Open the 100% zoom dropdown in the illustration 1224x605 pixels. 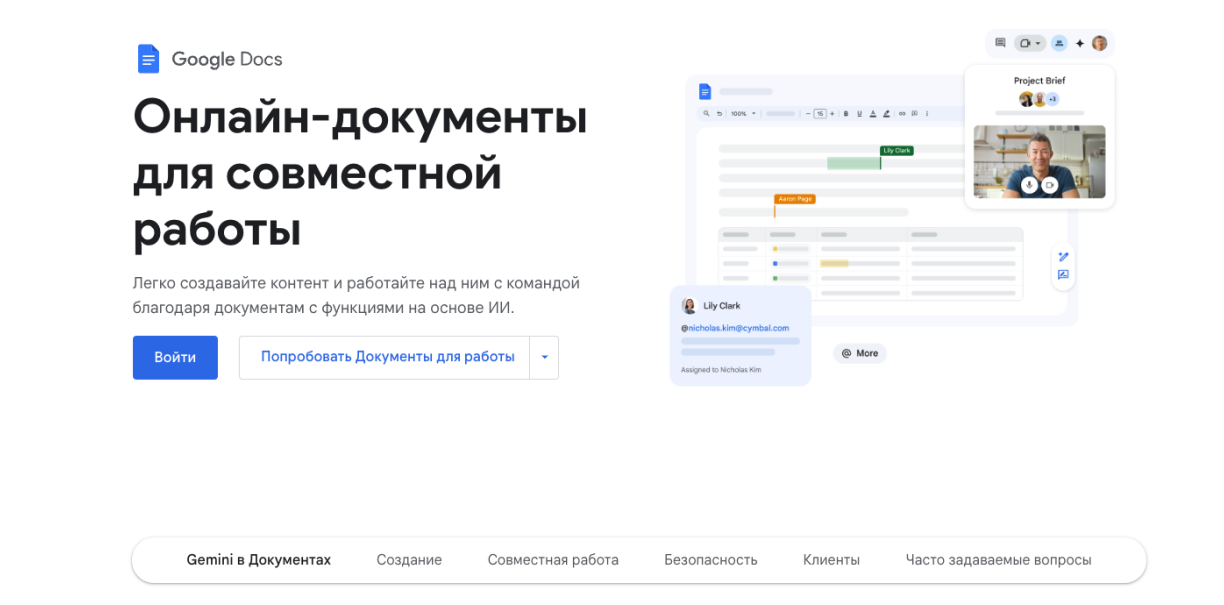click(744, 114)
